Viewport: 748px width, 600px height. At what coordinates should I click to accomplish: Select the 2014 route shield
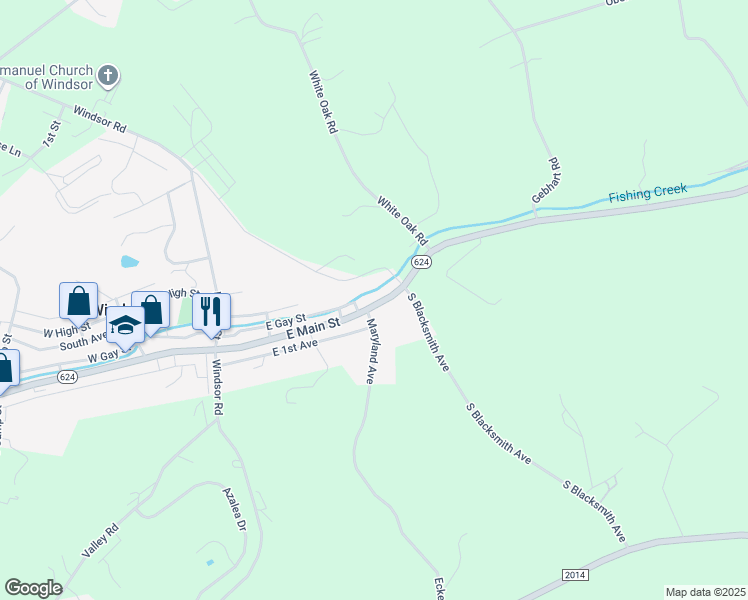(575, 575)
